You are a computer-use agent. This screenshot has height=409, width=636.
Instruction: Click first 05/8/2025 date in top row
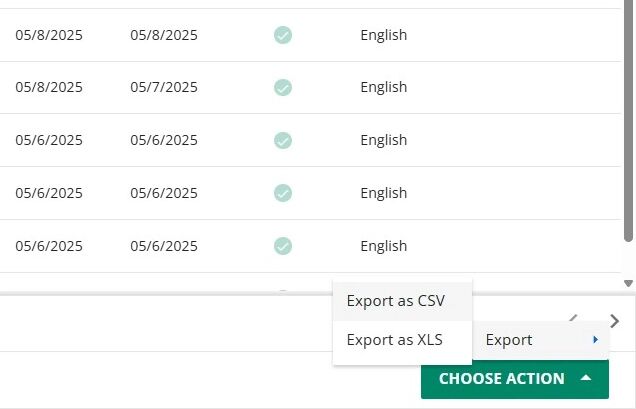click(49, 35)
